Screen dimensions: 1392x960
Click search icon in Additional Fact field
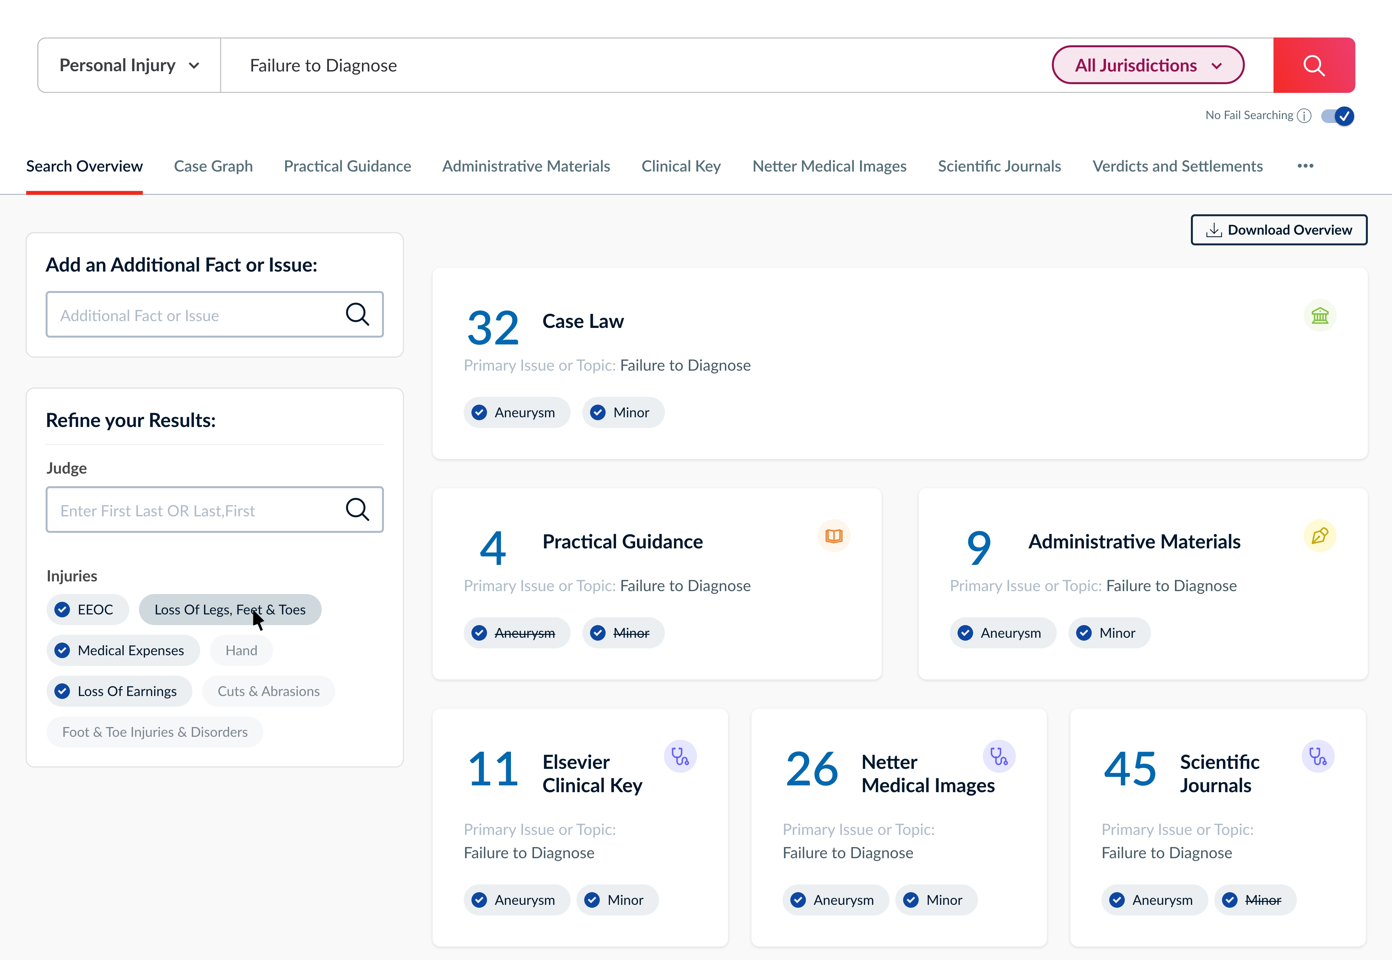[x=357, y=315]
